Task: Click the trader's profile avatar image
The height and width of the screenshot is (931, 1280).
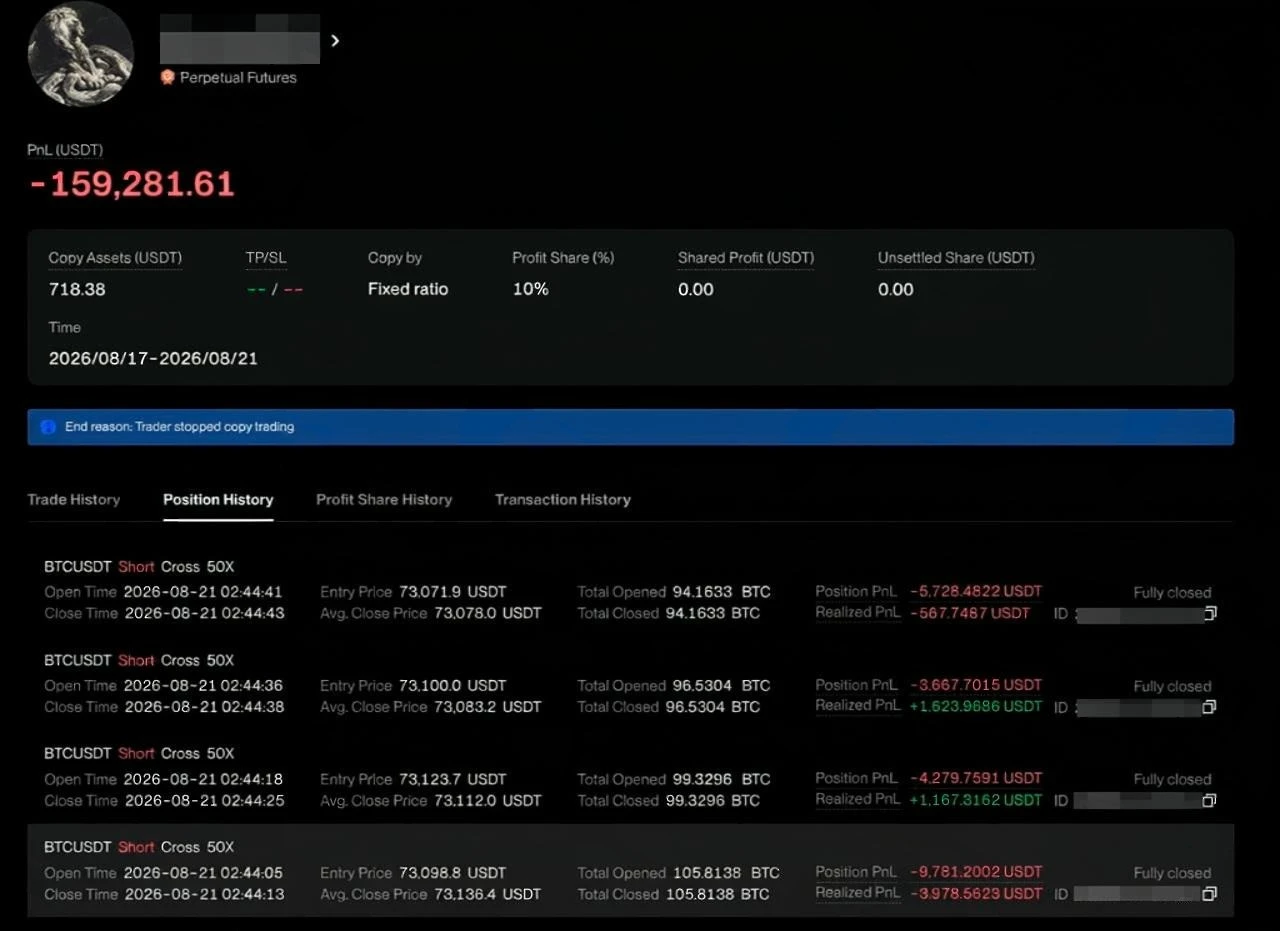Action: tap(81, 53)
